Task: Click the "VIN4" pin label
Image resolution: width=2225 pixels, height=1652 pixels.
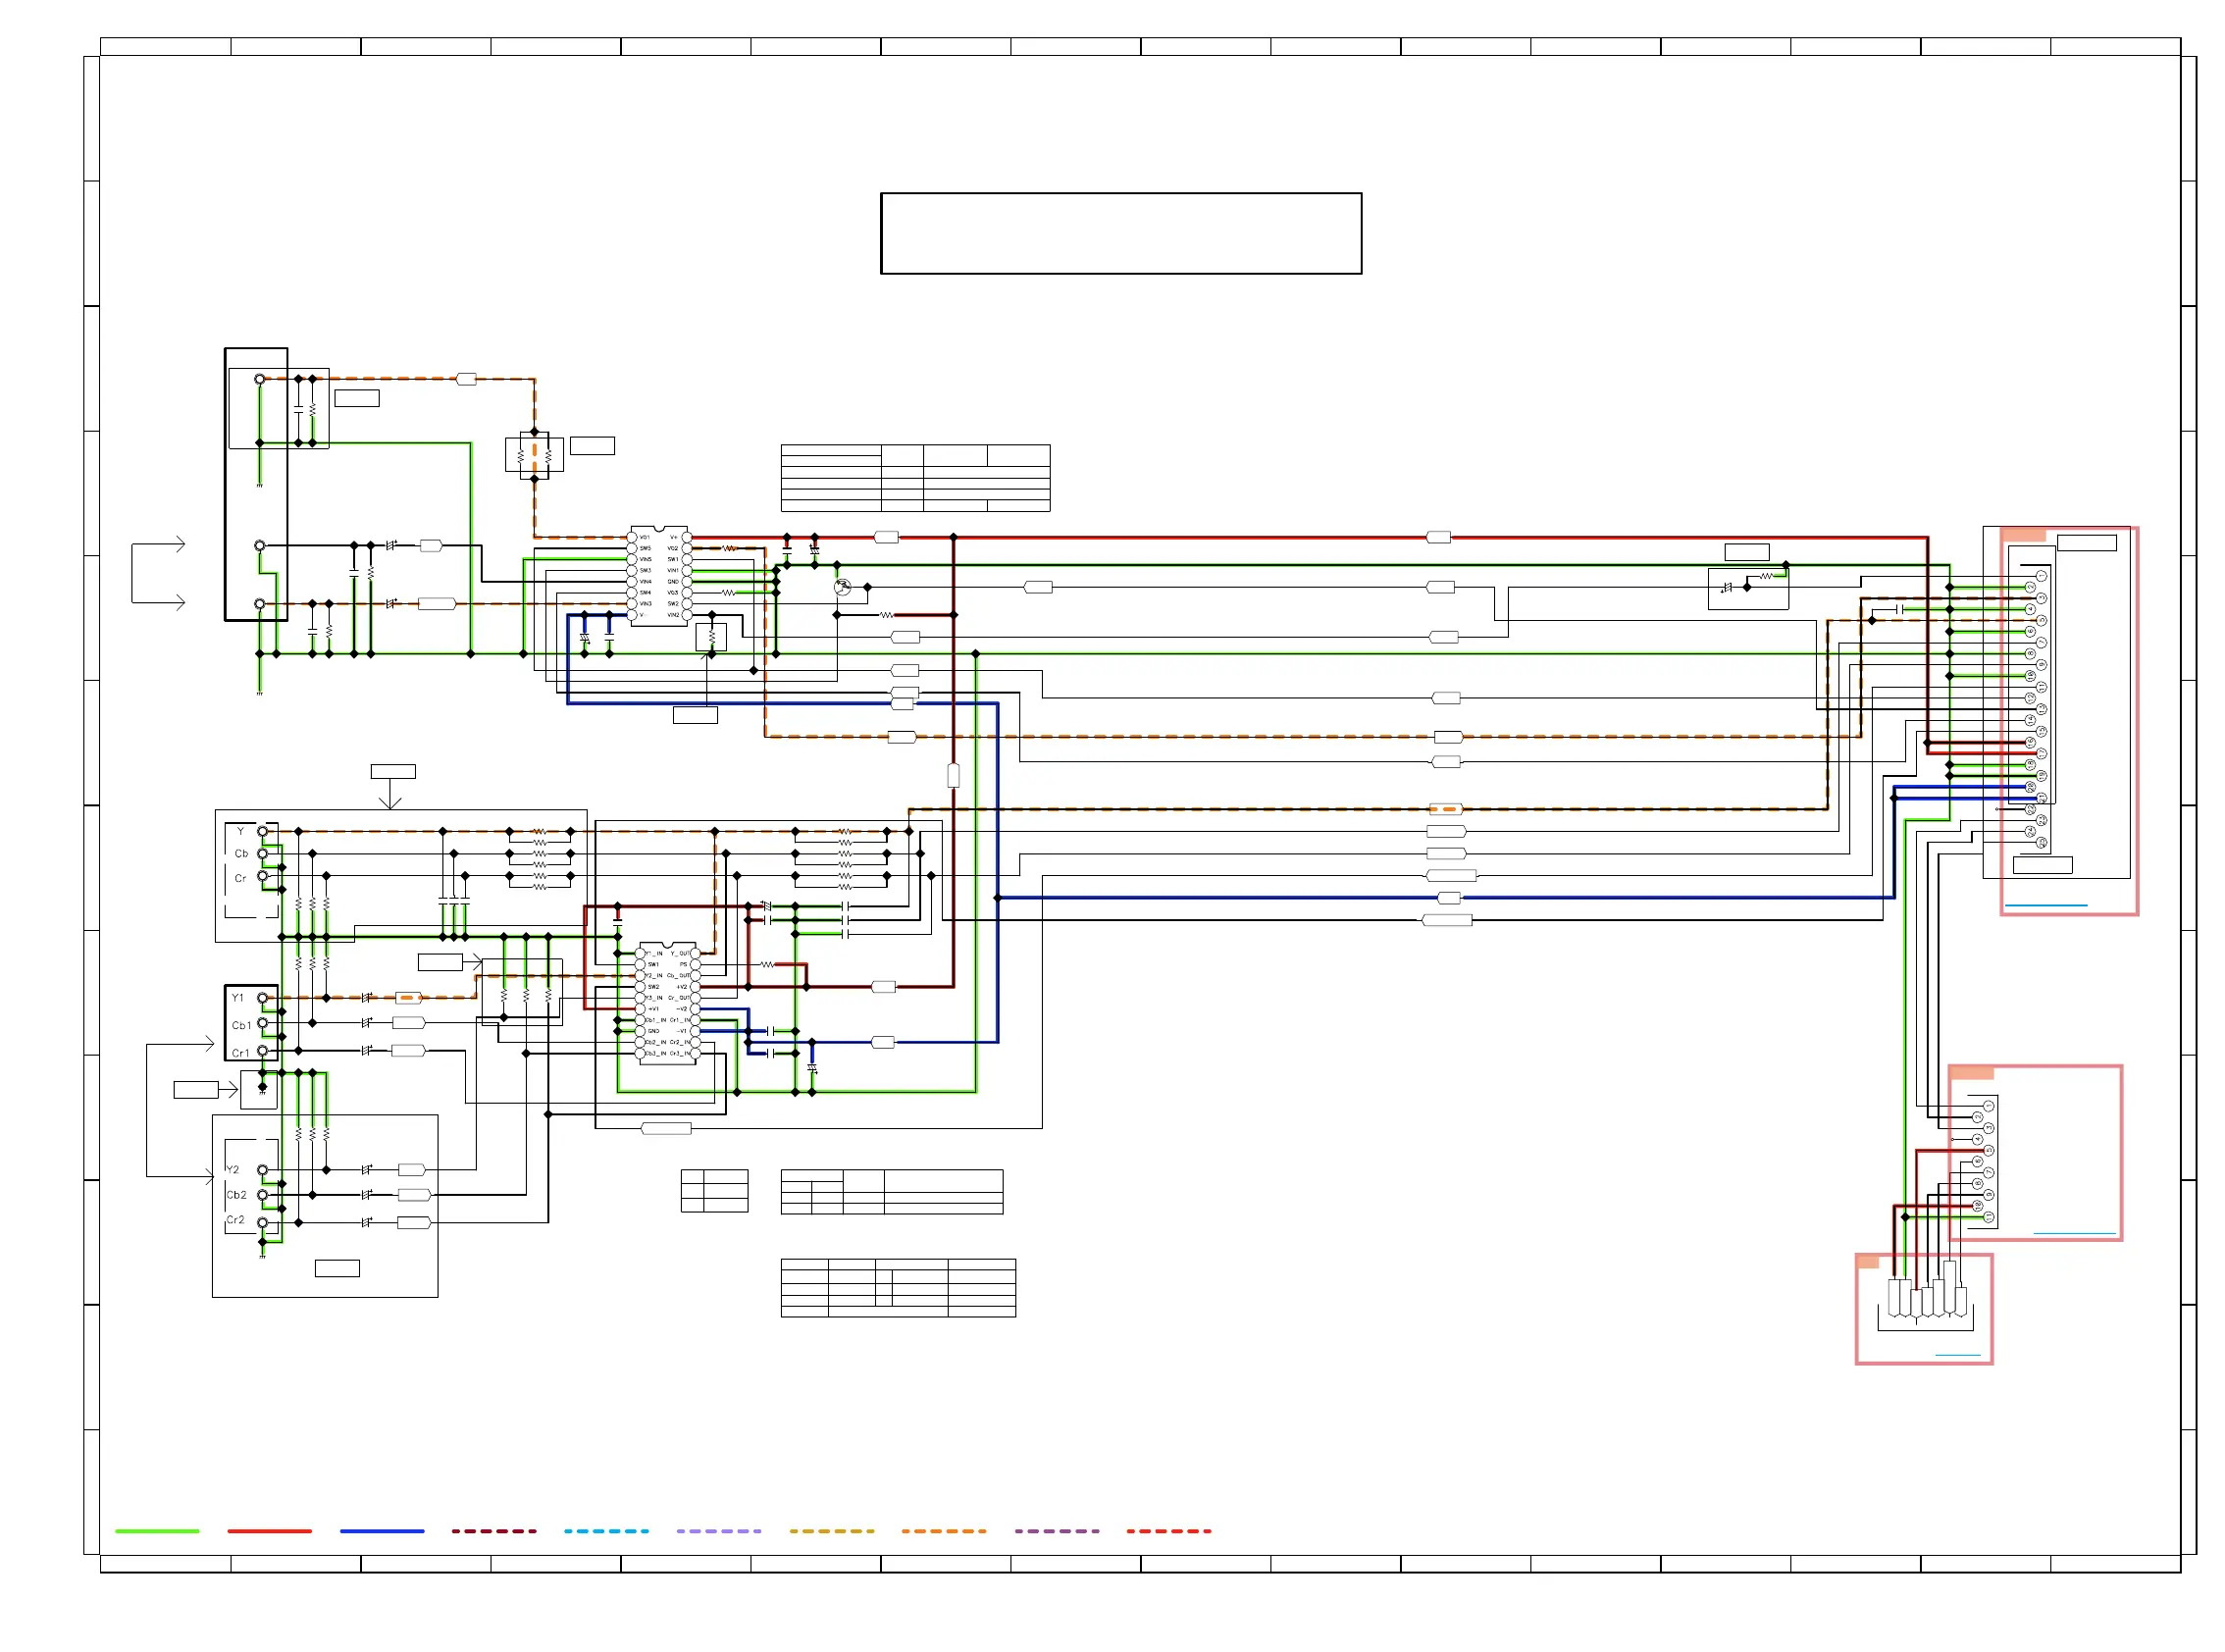Action: (646, 582)
